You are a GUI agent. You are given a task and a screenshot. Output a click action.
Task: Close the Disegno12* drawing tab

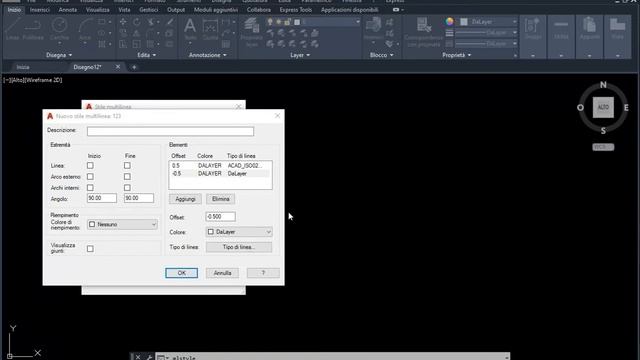(x=118, y=67)
